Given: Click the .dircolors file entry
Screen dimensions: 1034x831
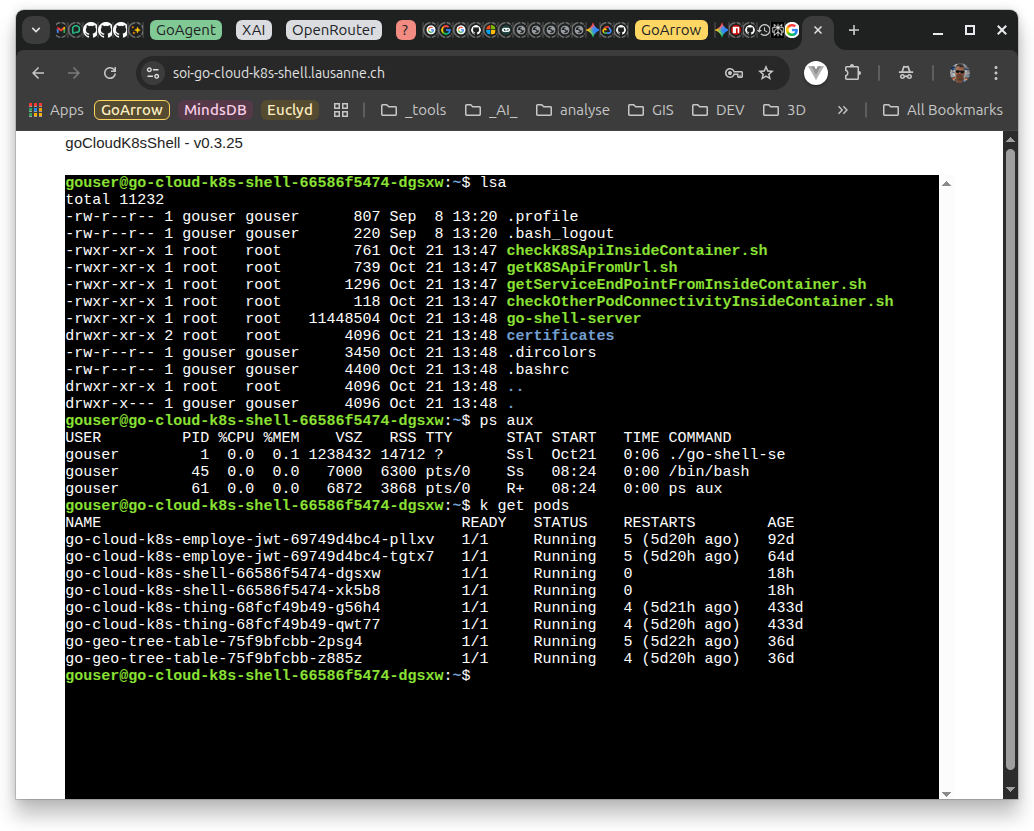Looking at the screenshot, I should (551, 353).
